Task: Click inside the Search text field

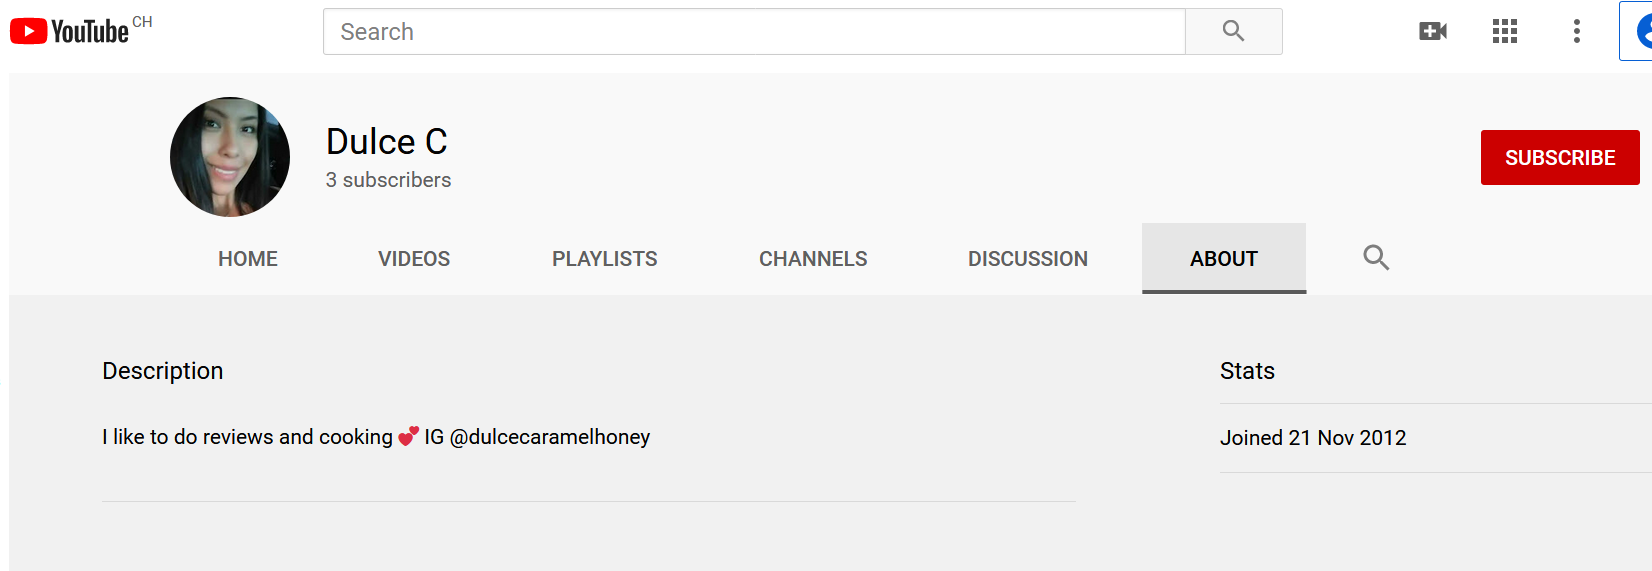Action: pos(754,32)
